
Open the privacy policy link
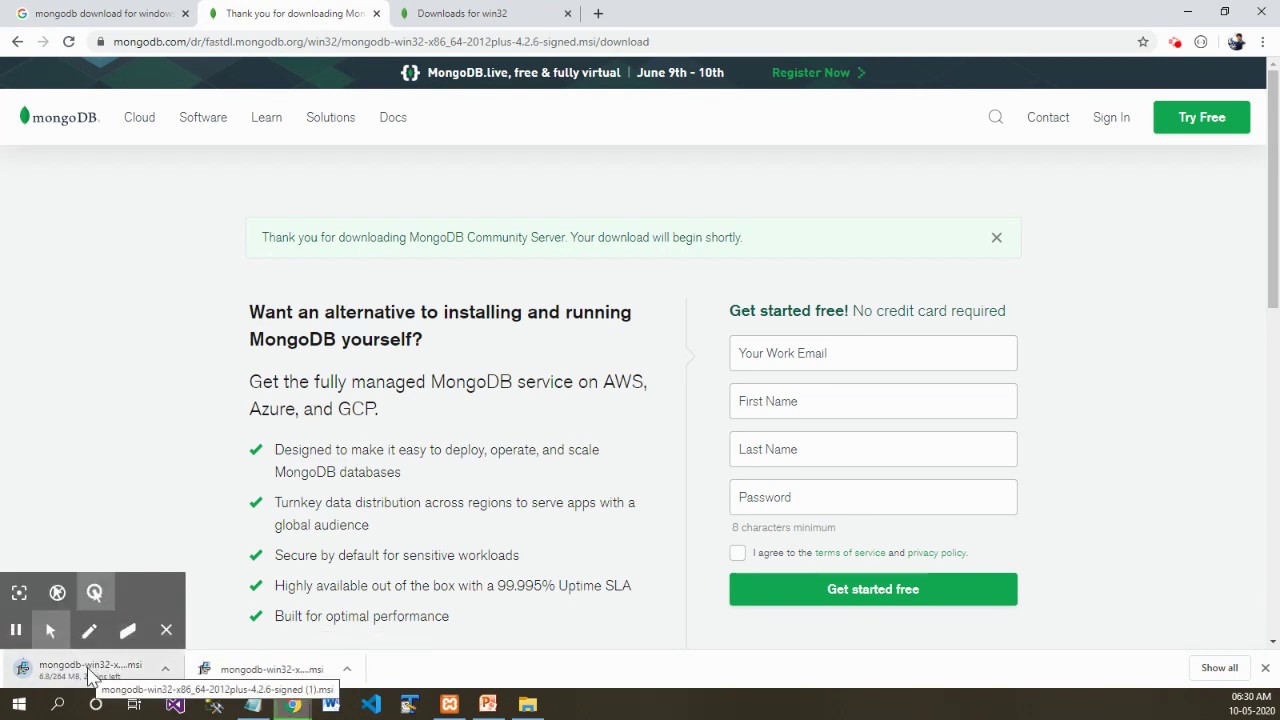[x=936, y=553]
